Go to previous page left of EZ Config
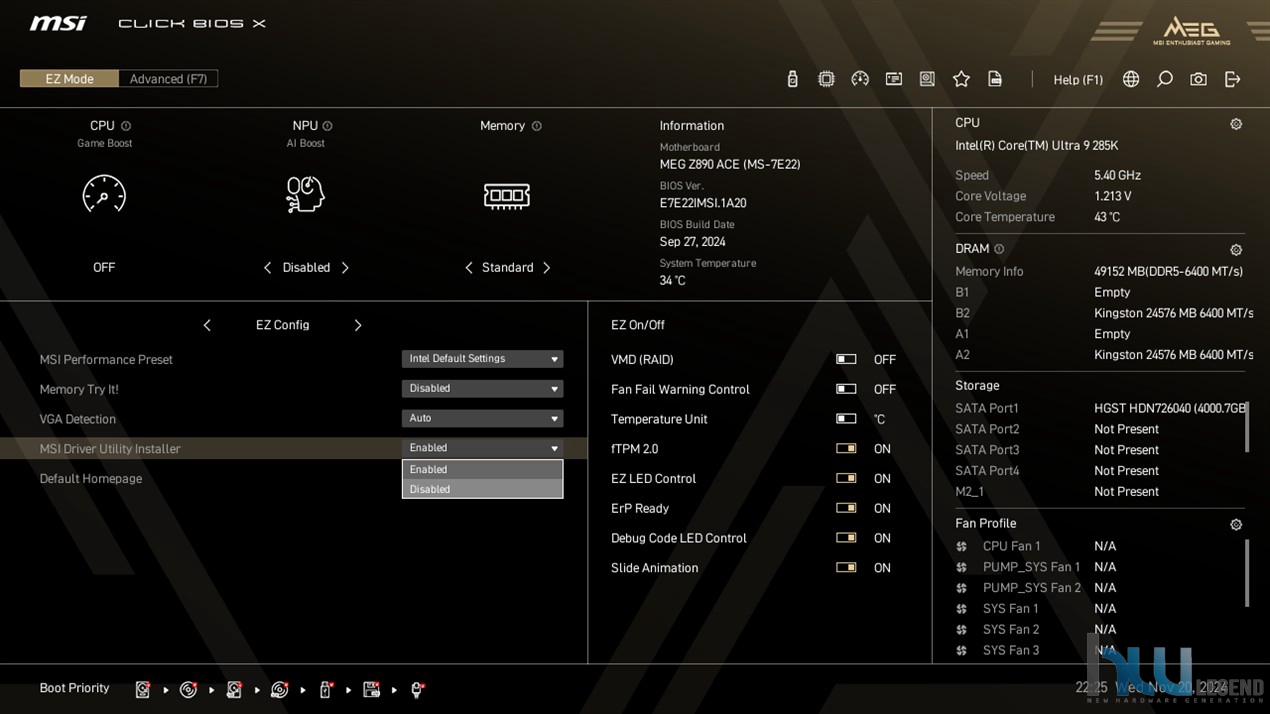The width and height of the screenshot is (1270, 714). [207, 325]
